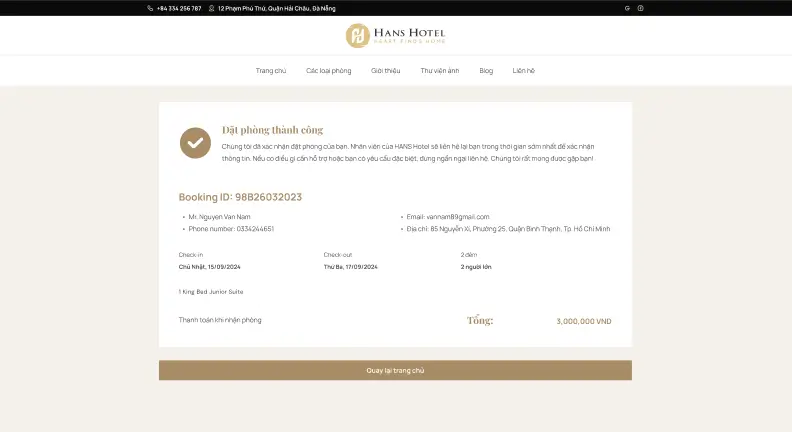Click the total price 3,000,000 VND
This screenshot has width=792, height=432.
coord(583,321)
